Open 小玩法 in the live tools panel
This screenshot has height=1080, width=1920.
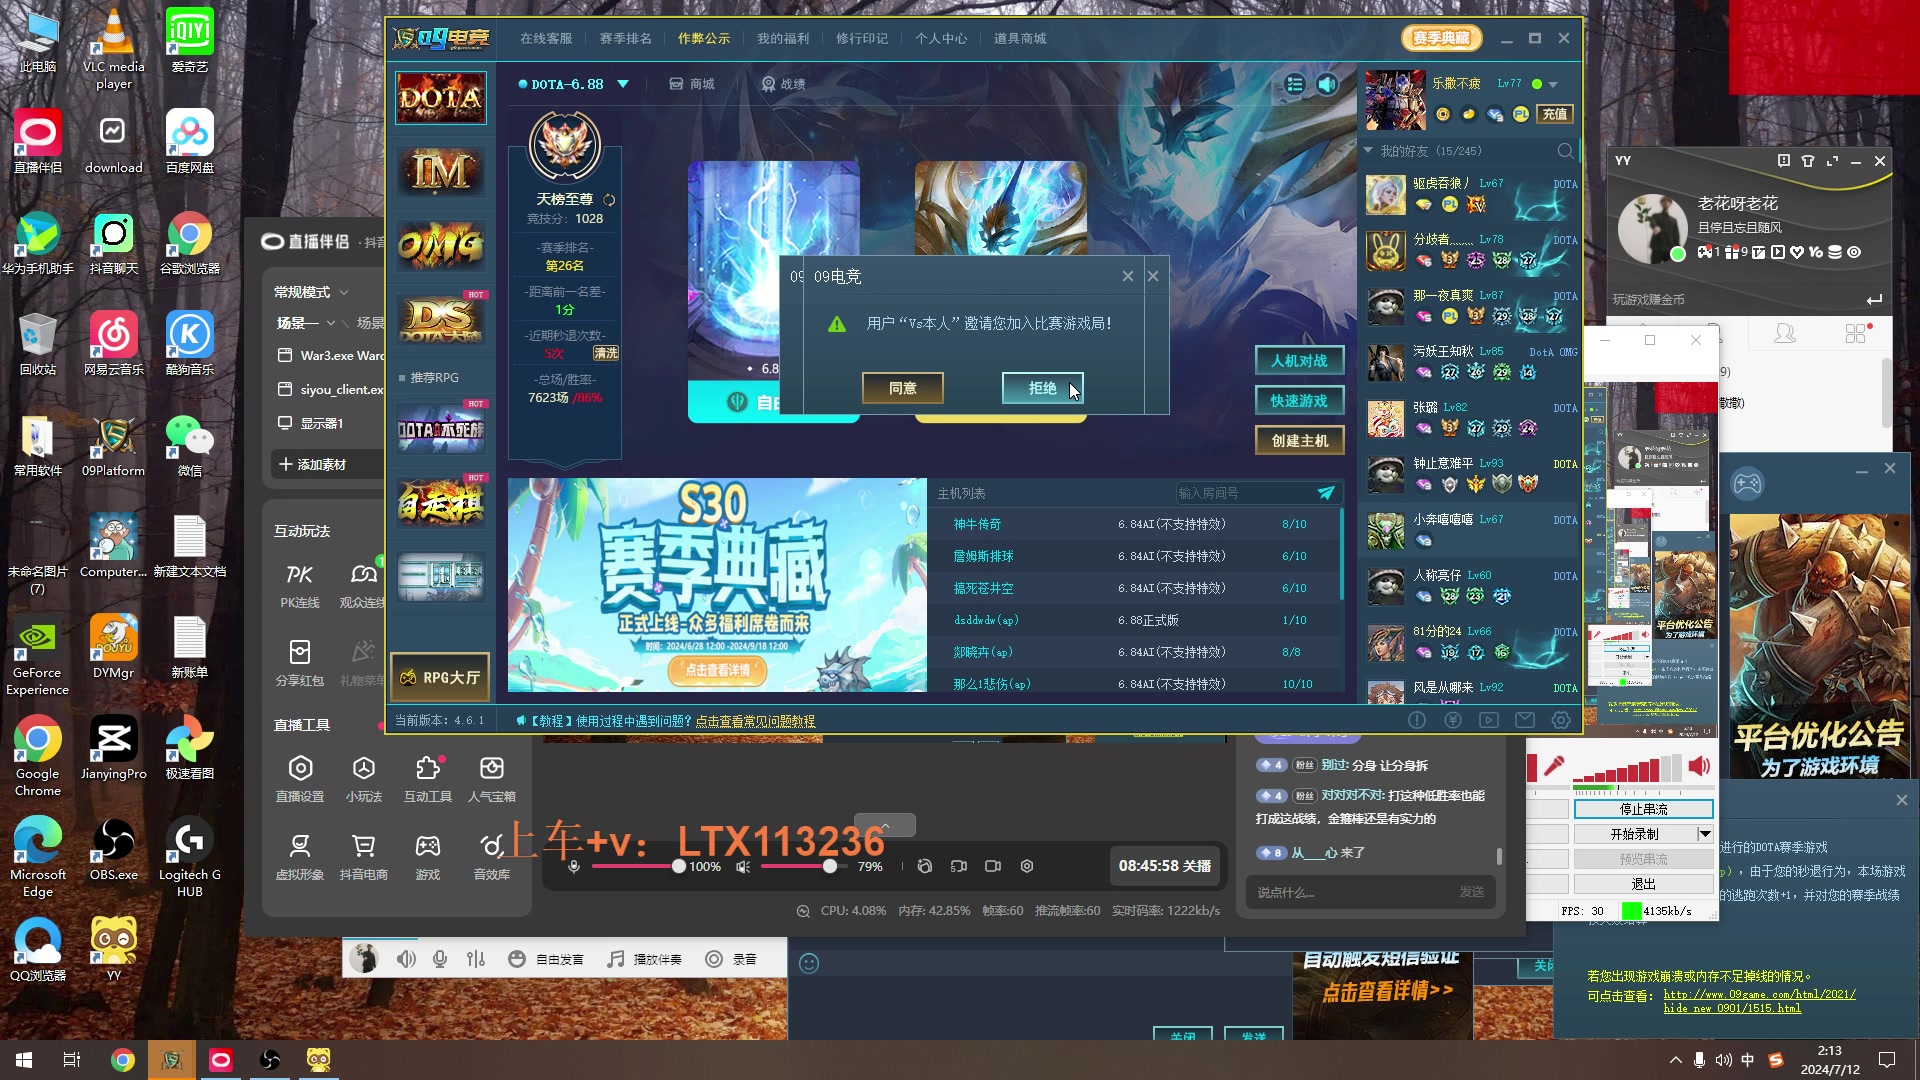click(364, 779)
